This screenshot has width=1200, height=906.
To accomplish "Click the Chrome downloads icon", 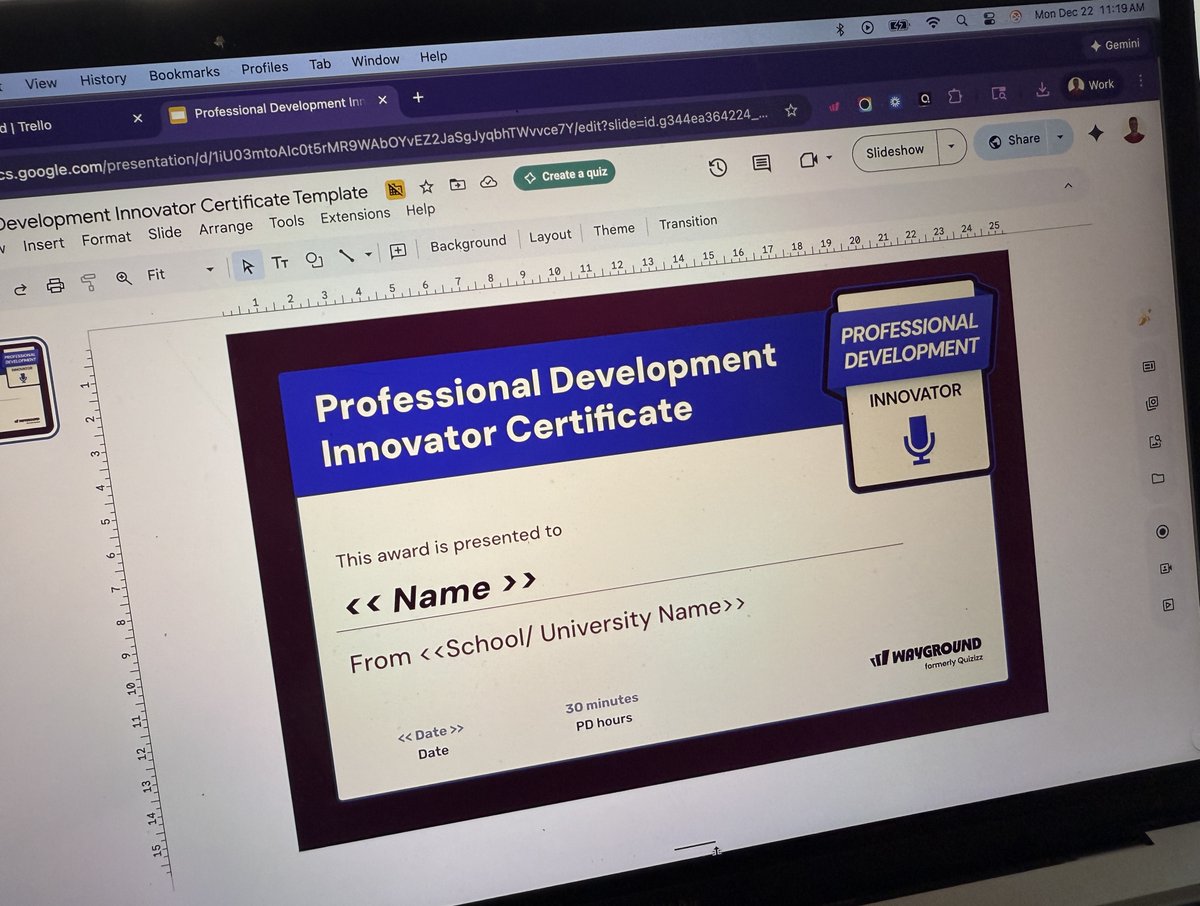I will point(1042,89).
